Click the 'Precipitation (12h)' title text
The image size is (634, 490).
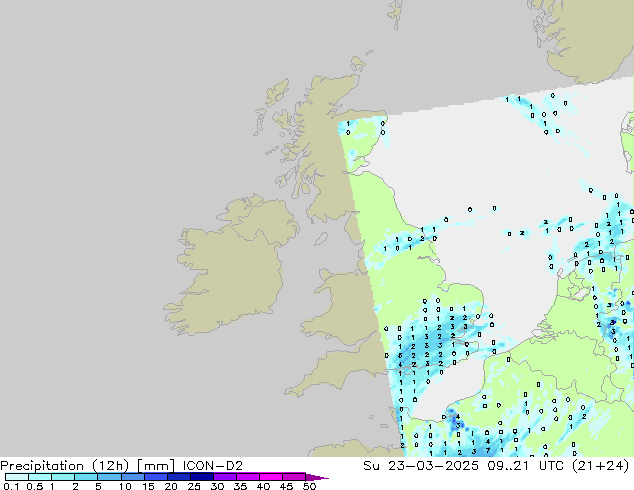coord(65,466)
